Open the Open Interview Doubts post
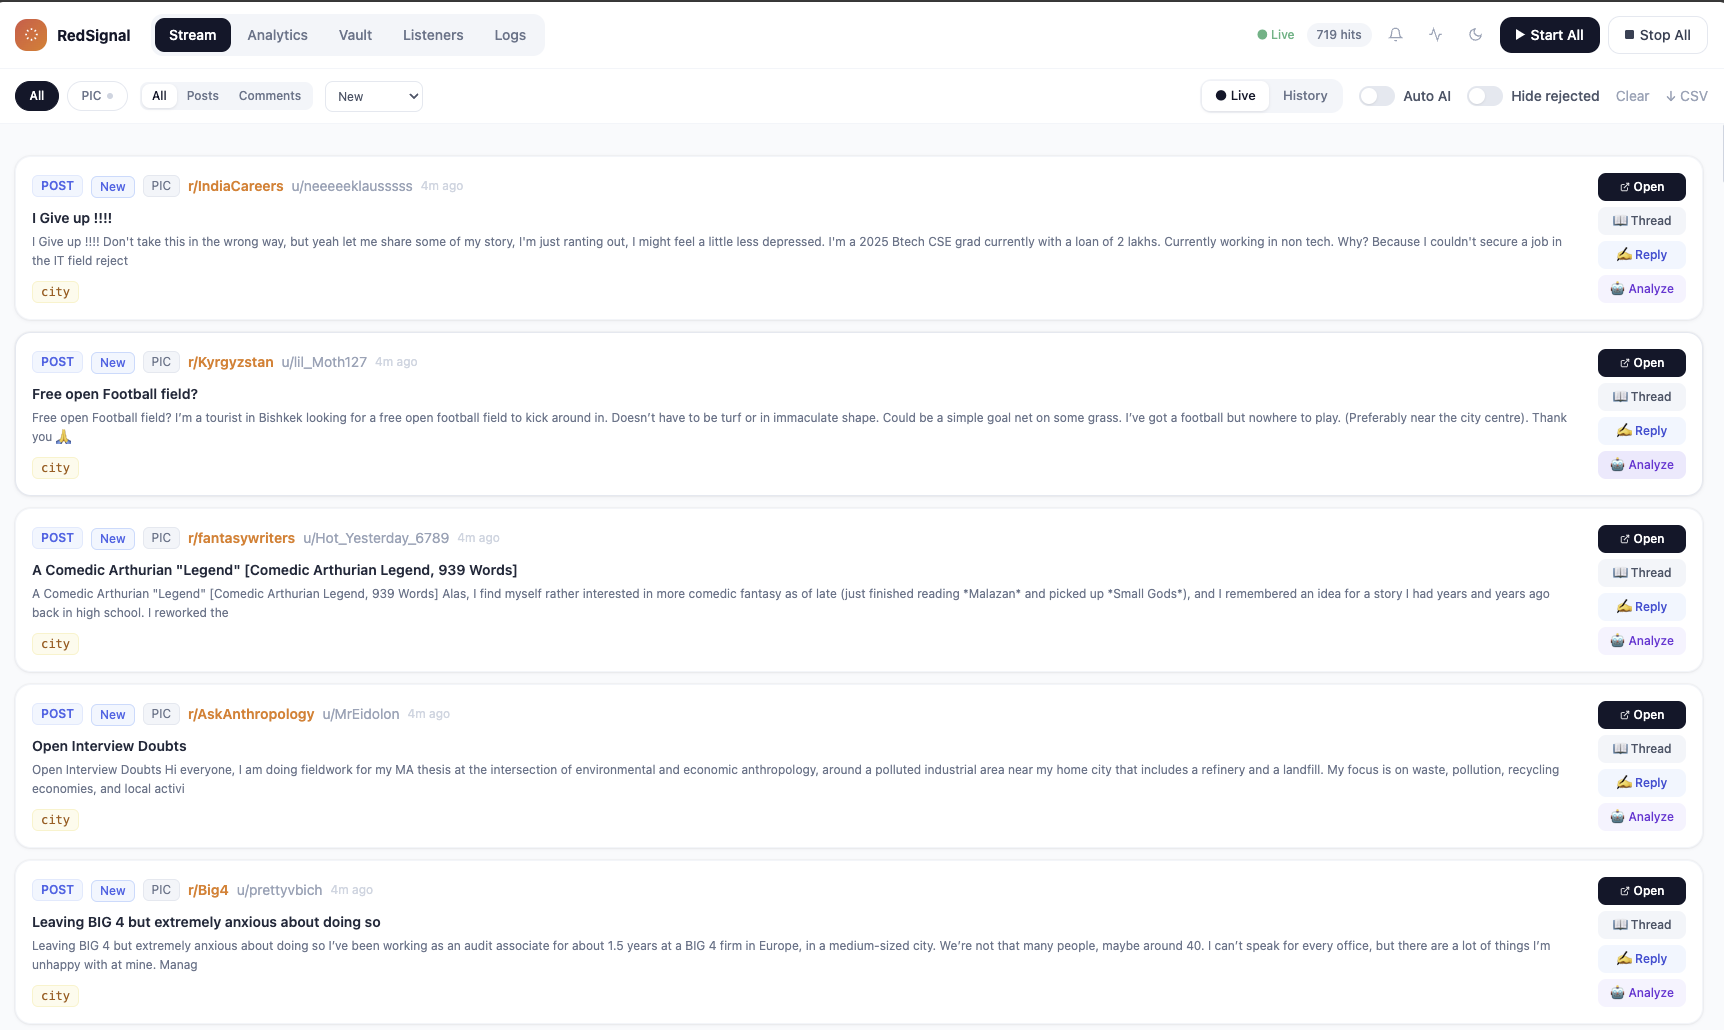1724x1030 pixels. click(x=1642, y=715)
